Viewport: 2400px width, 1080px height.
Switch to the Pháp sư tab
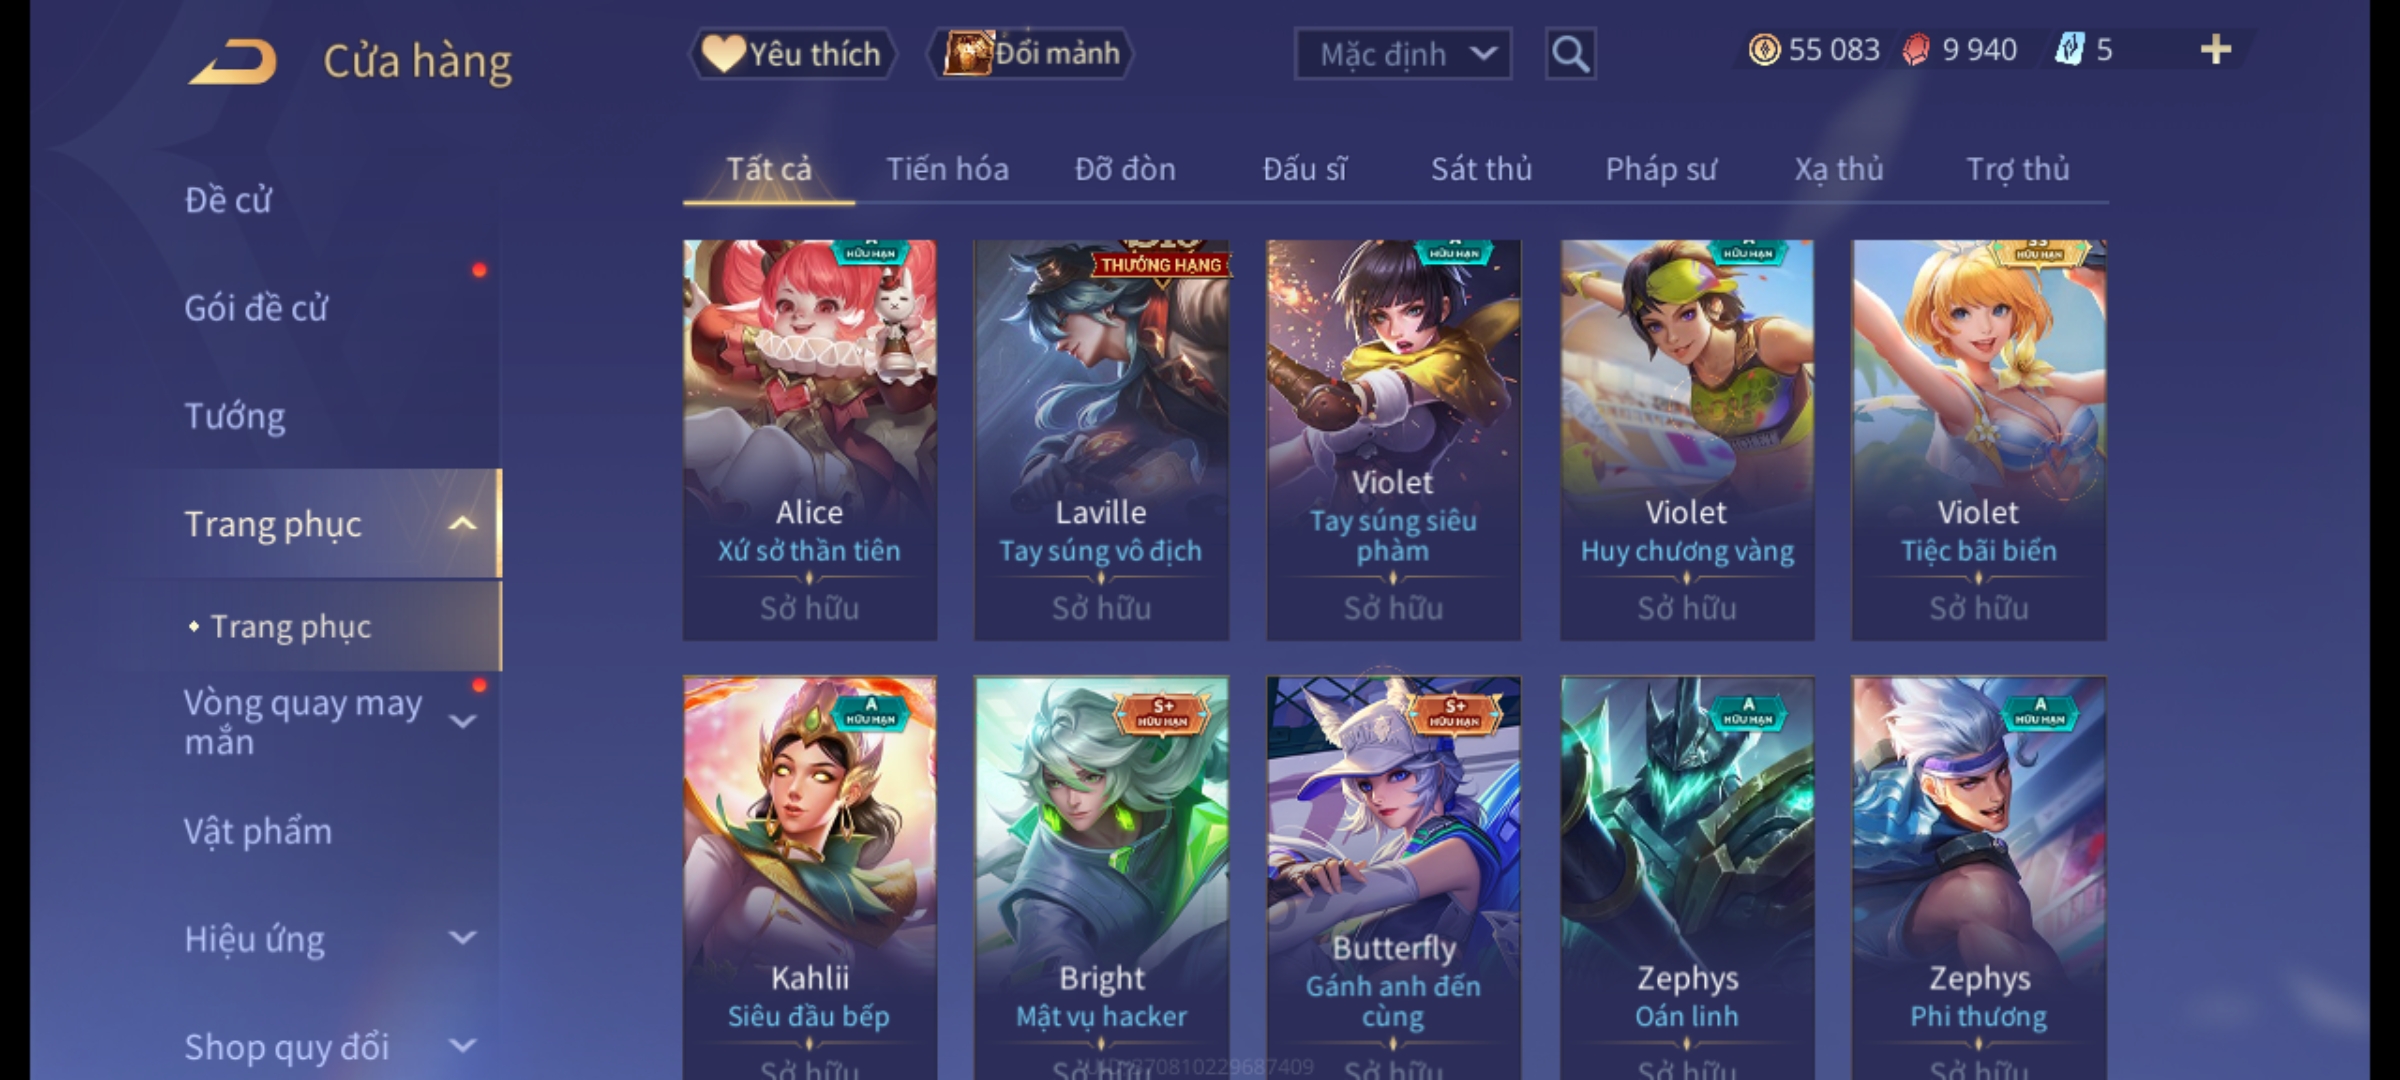pos(1661,169)
